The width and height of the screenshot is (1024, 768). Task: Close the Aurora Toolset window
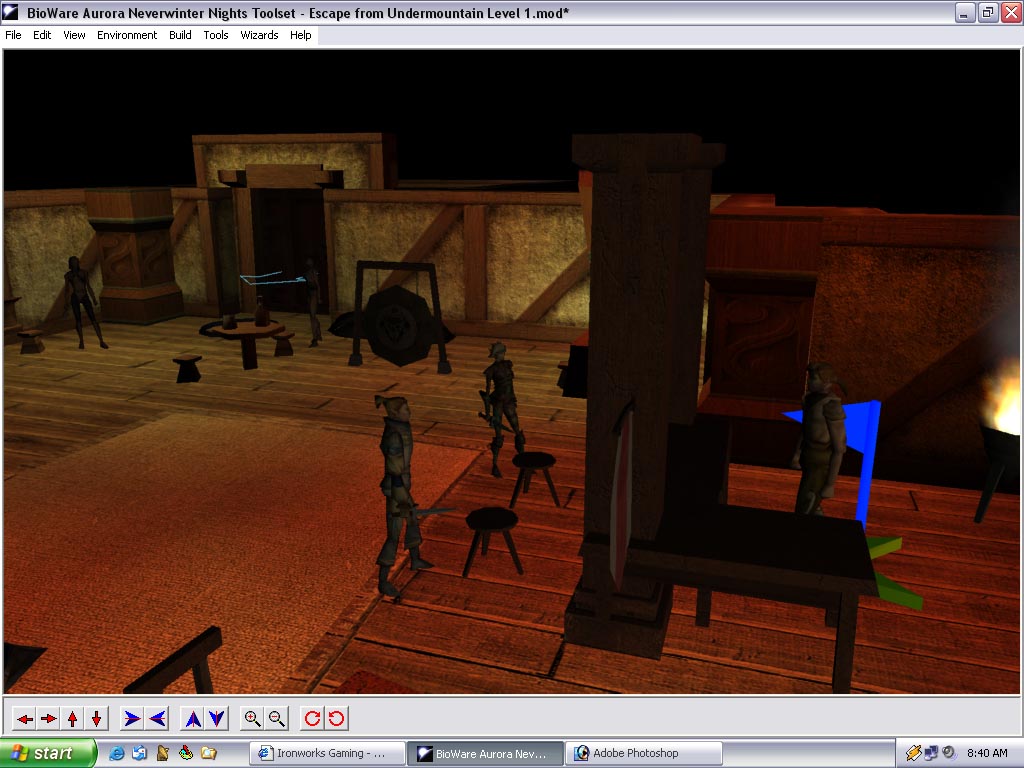click(1012, 12)
